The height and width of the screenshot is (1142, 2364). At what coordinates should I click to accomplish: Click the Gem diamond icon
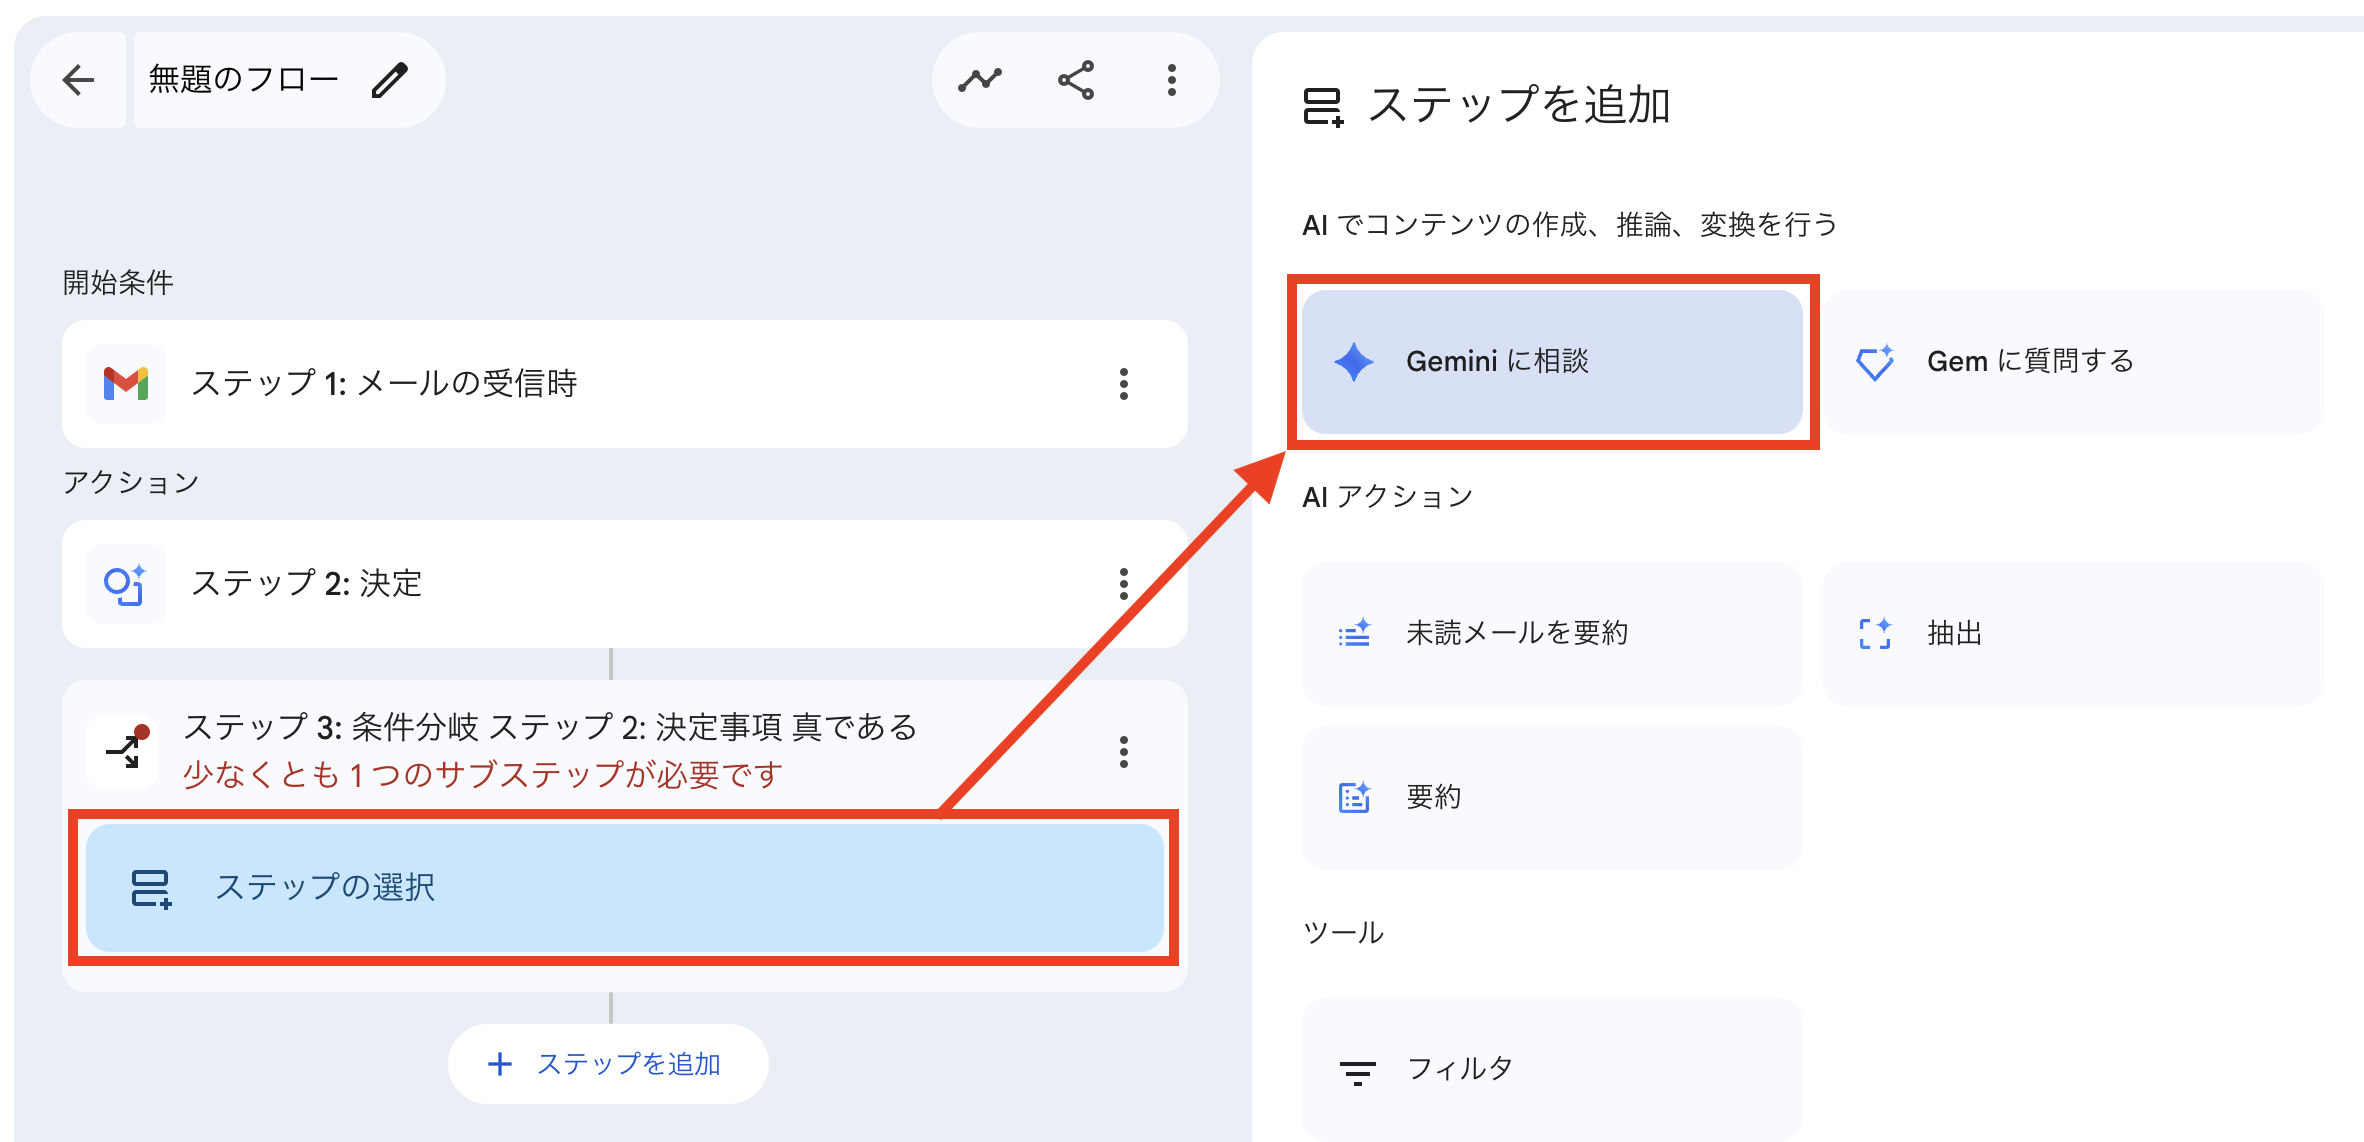(1875, 362)
